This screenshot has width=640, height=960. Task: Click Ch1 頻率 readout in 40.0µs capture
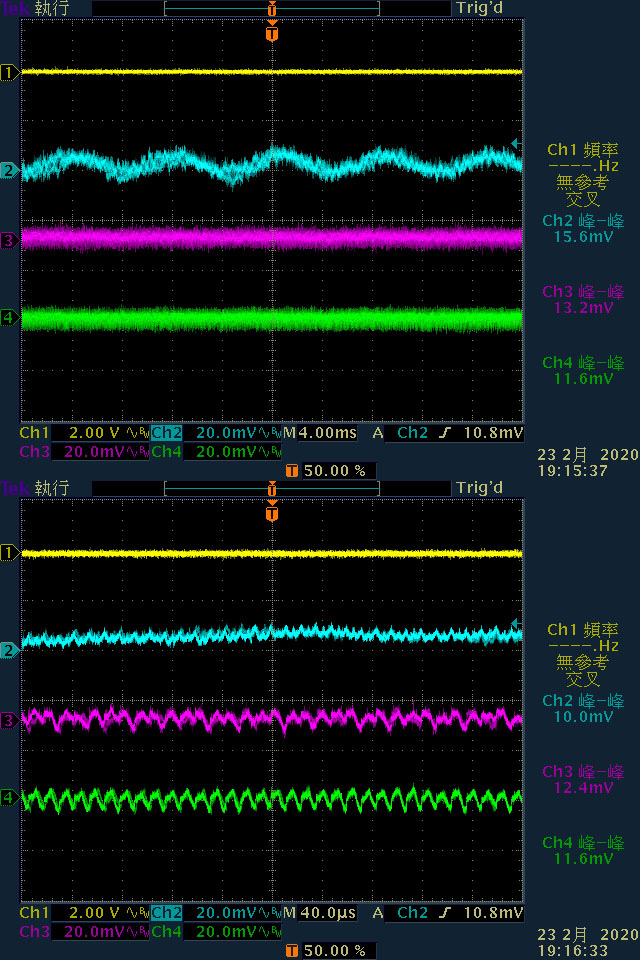tap(583, 654)
